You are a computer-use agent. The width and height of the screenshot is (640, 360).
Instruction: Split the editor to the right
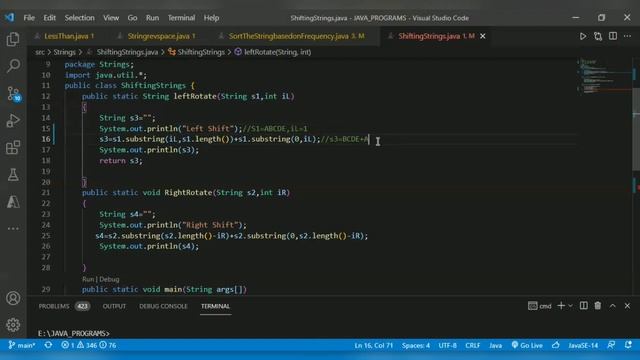point(613,36)
